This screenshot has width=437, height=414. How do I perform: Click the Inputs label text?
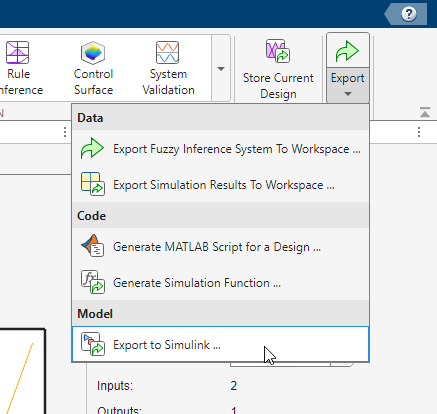tap(115, 386)
